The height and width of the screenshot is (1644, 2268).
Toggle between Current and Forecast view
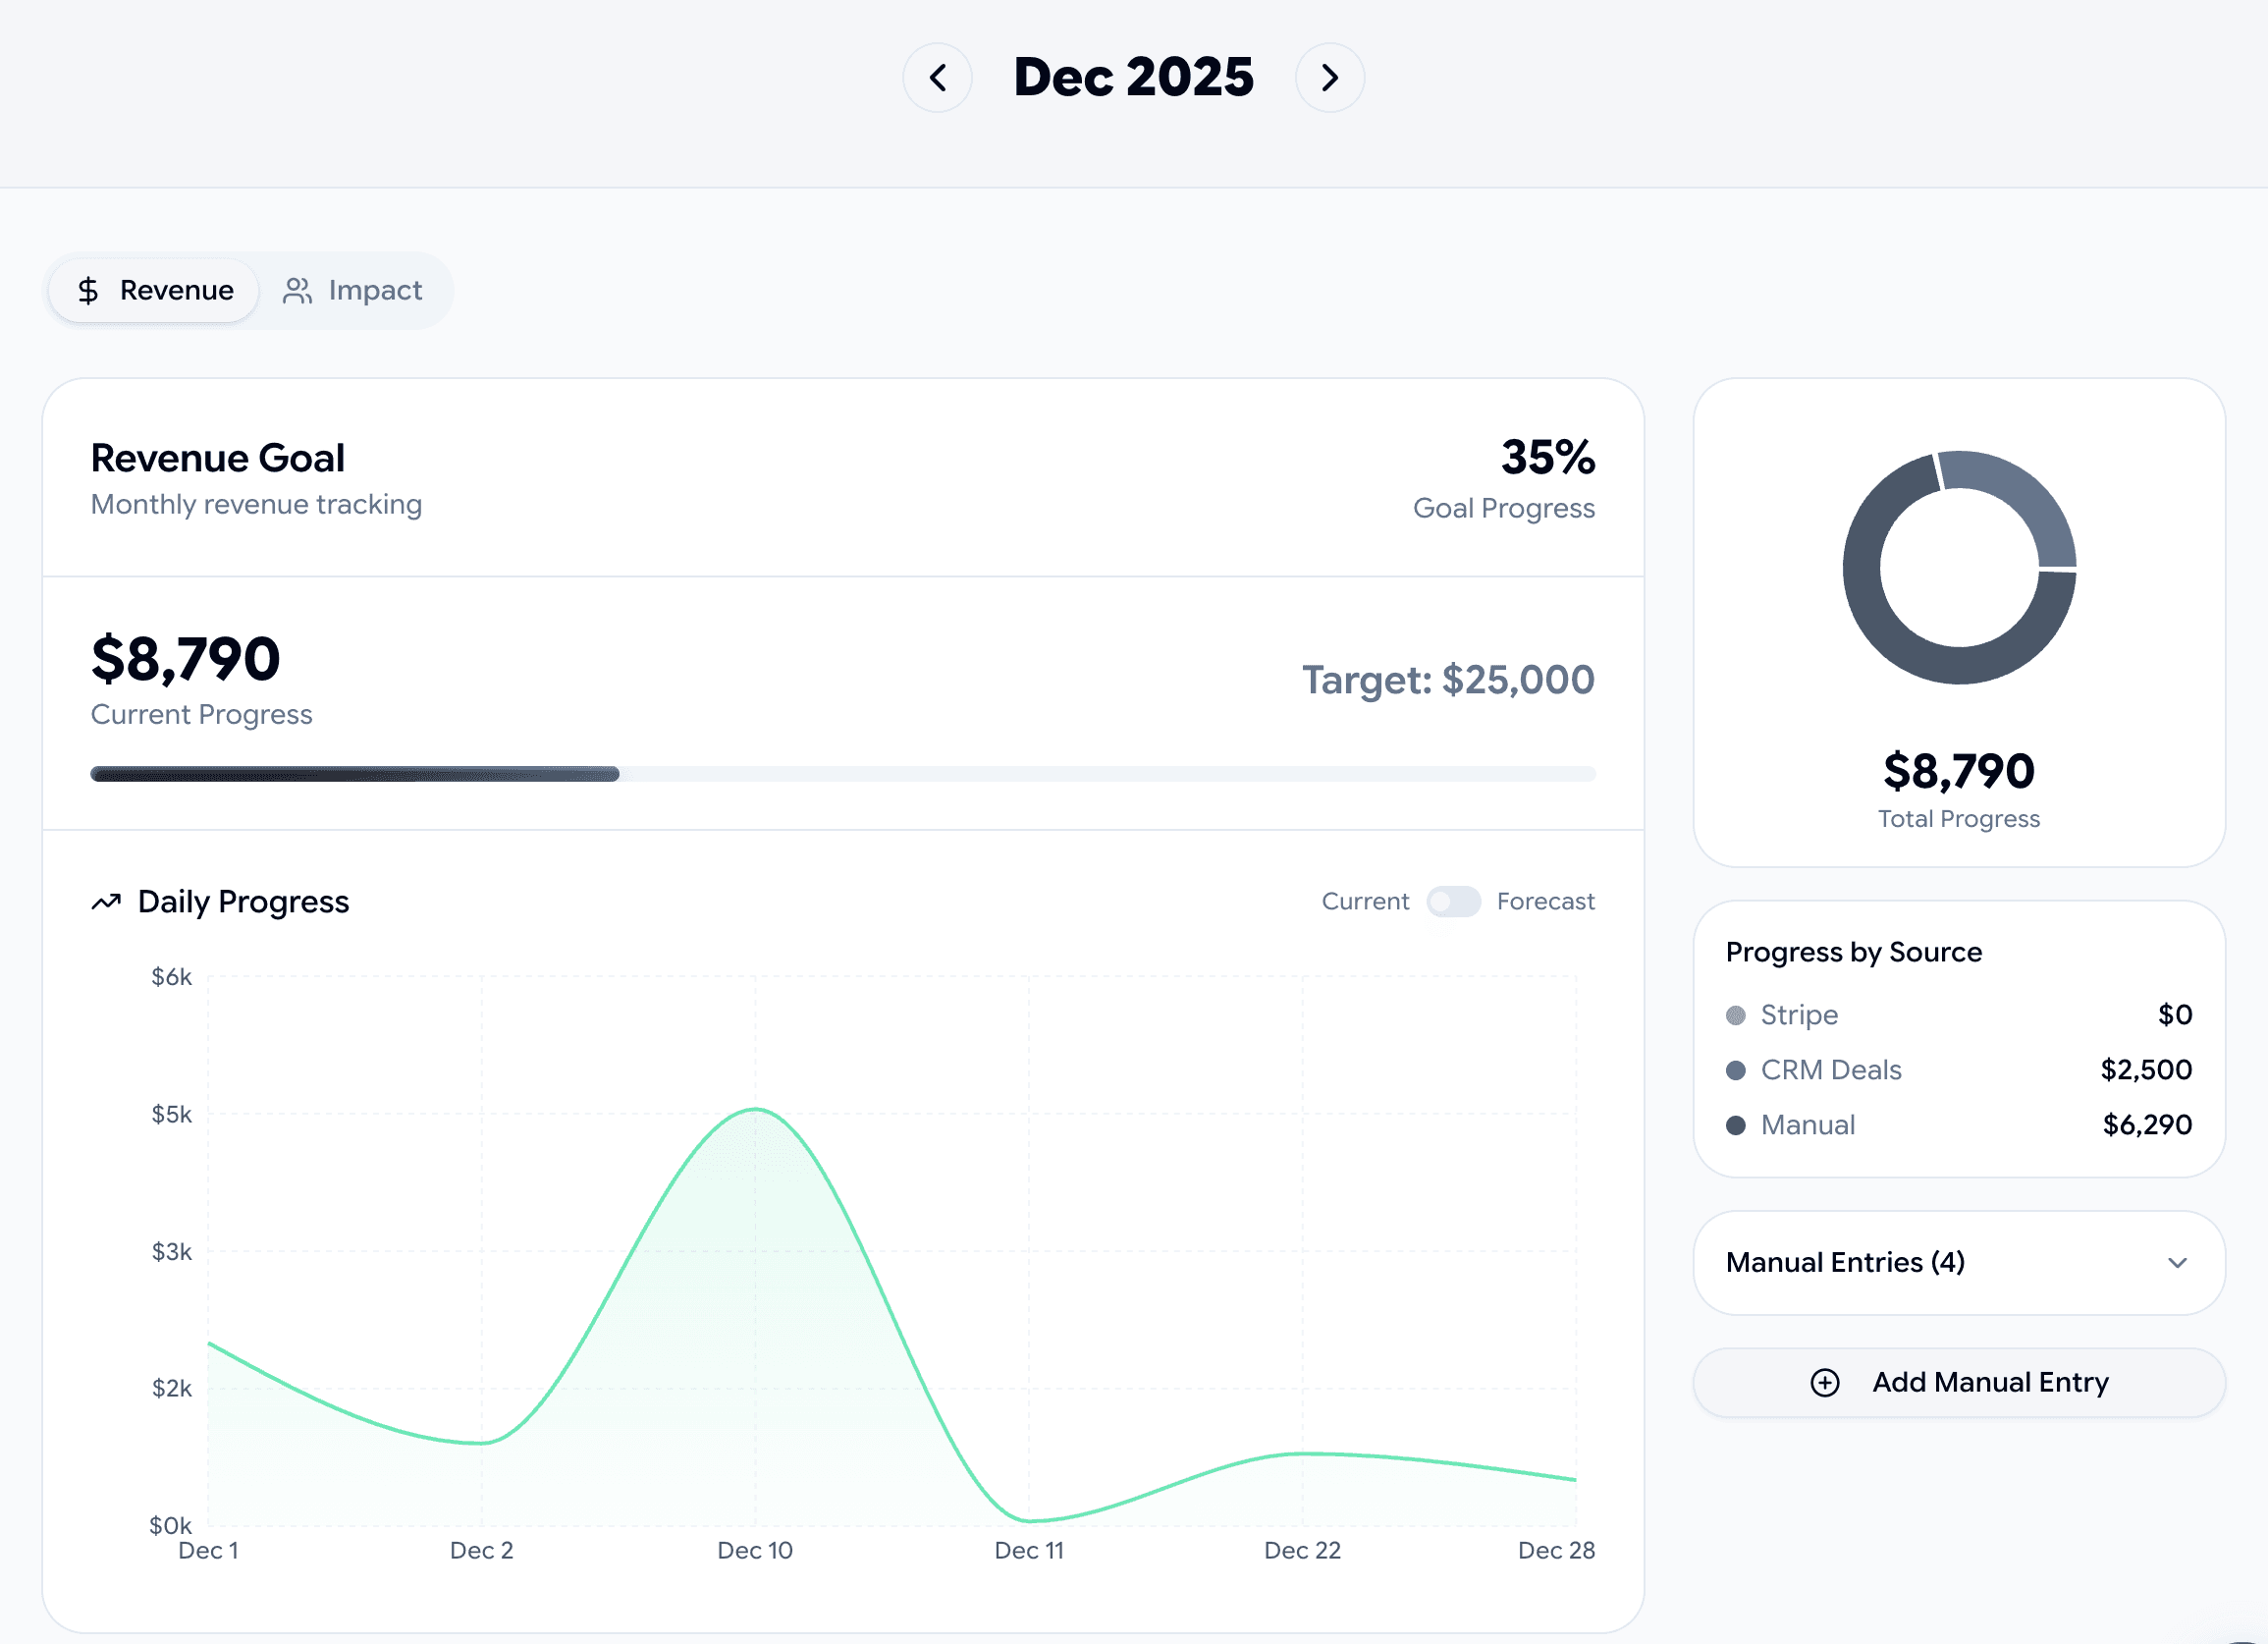pos(1454,901)
